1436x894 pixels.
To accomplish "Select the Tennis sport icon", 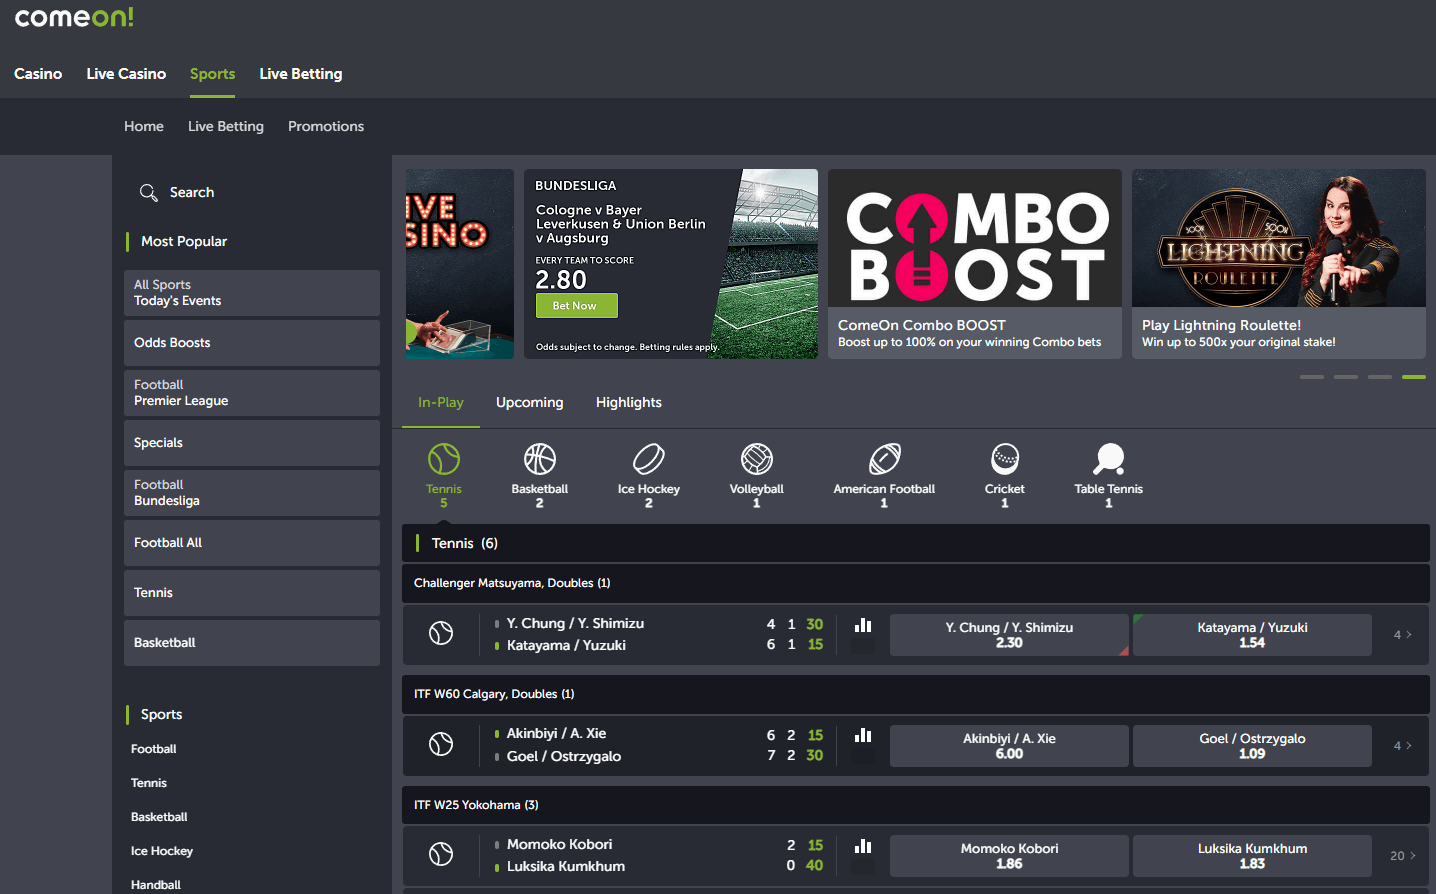I will tap(444, 459).
